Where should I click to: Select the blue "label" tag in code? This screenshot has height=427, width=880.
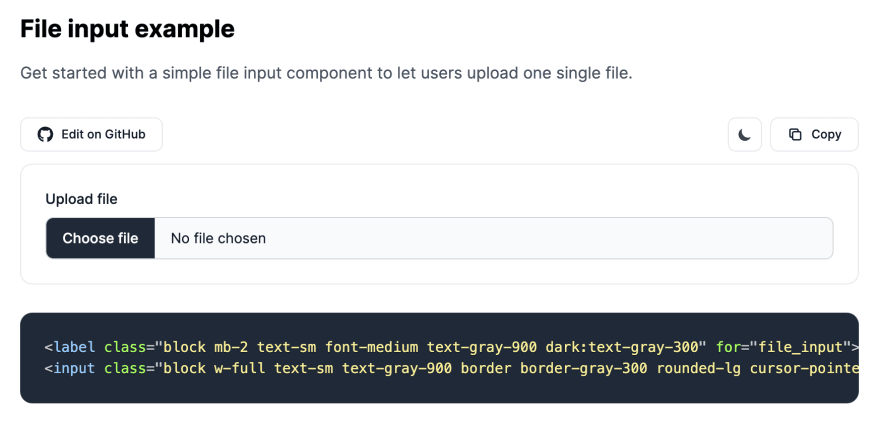coord(74,347)
